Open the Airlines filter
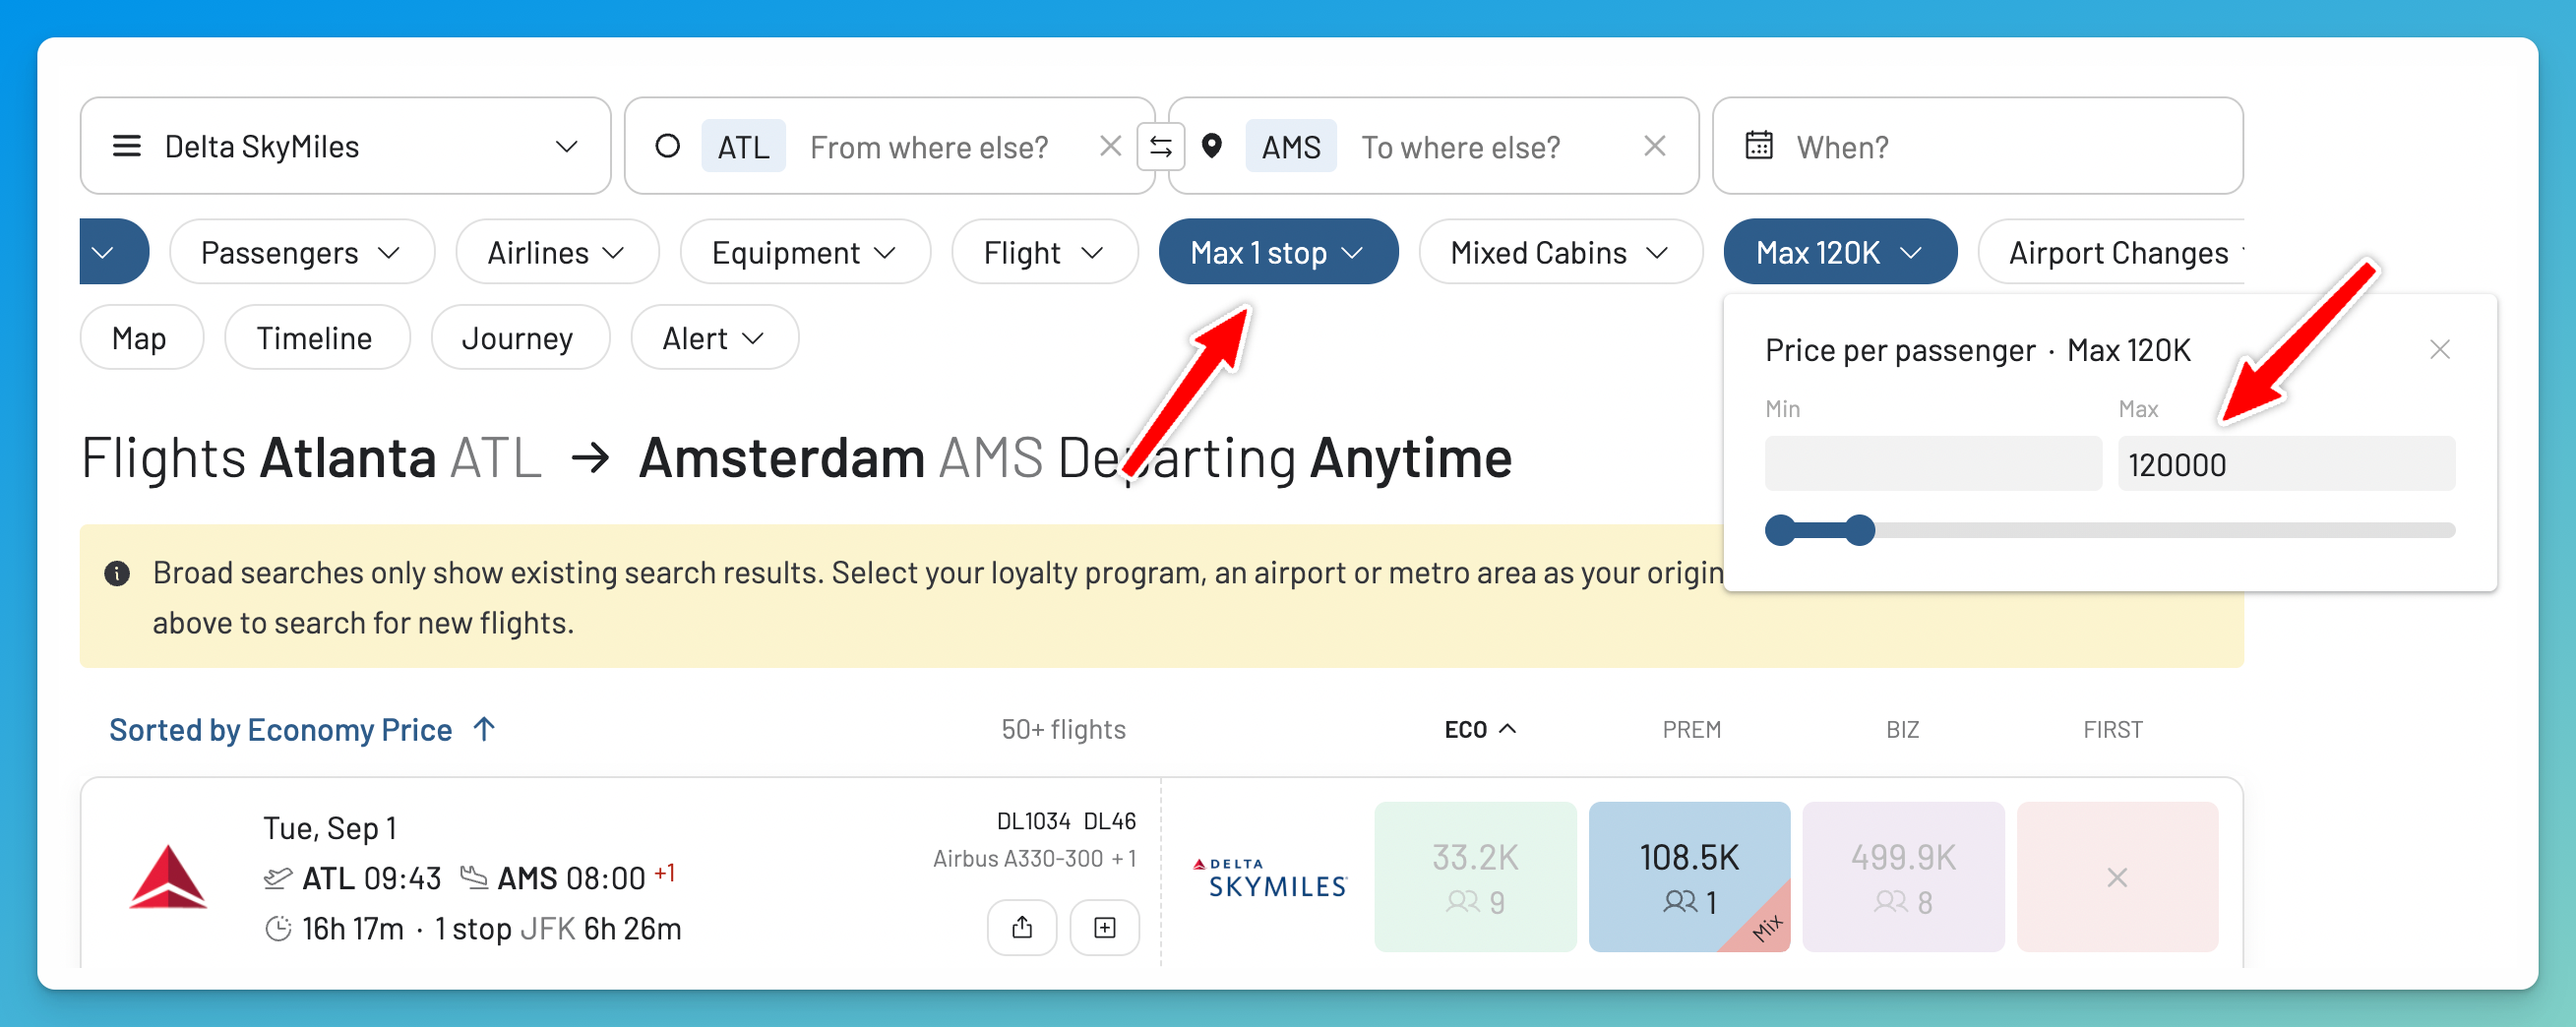Image resolution: width=2576 pixels, height=1027 pixels. click(557, 252)
